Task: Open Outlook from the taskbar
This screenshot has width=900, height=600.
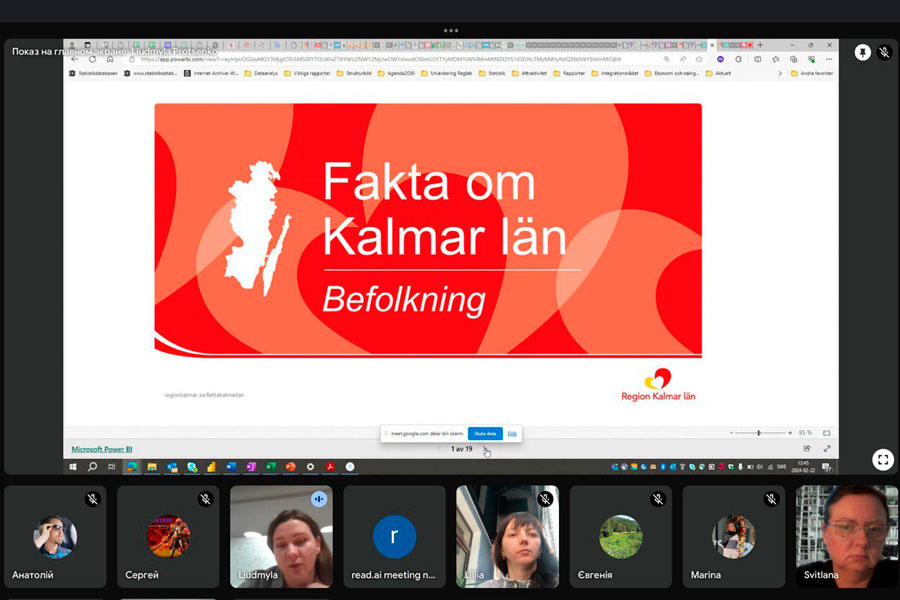Action: pyautogui.click(x=172, y=467)
